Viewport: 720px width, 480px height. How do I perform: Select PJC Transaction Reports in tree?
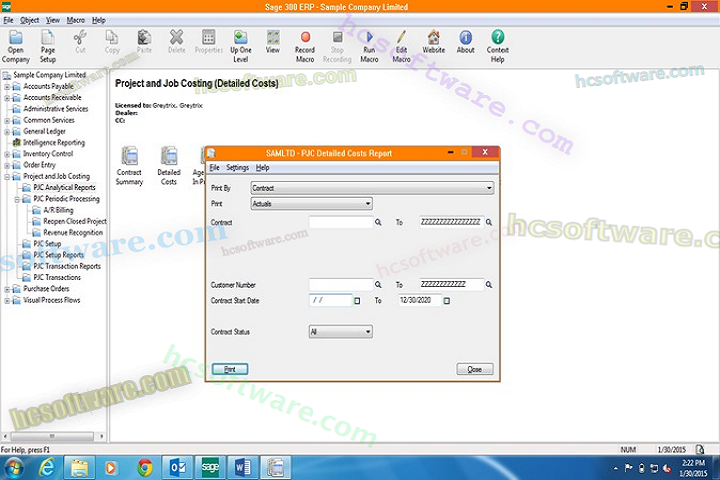67,266
